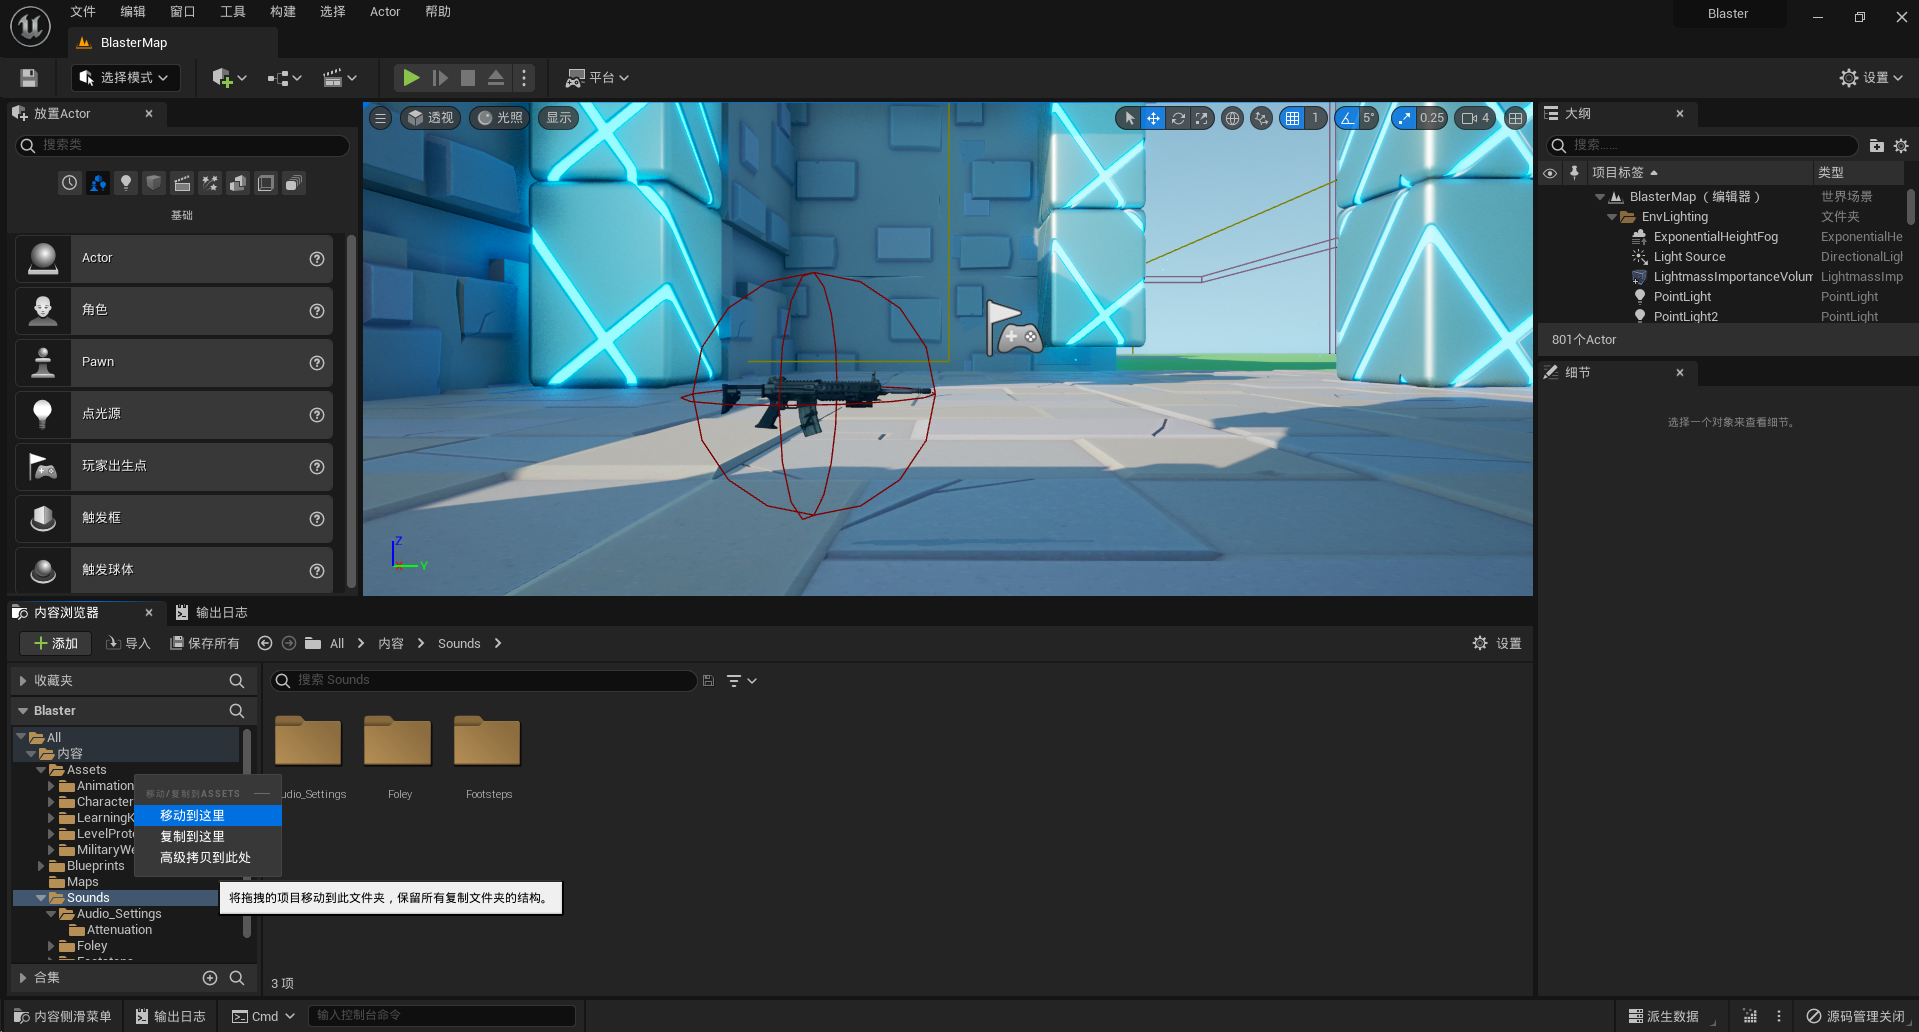Screen dimensions: 1919x1032
Task: Toggle scale snapping in viewport toolbar
Action: [x=1404, y=118]
